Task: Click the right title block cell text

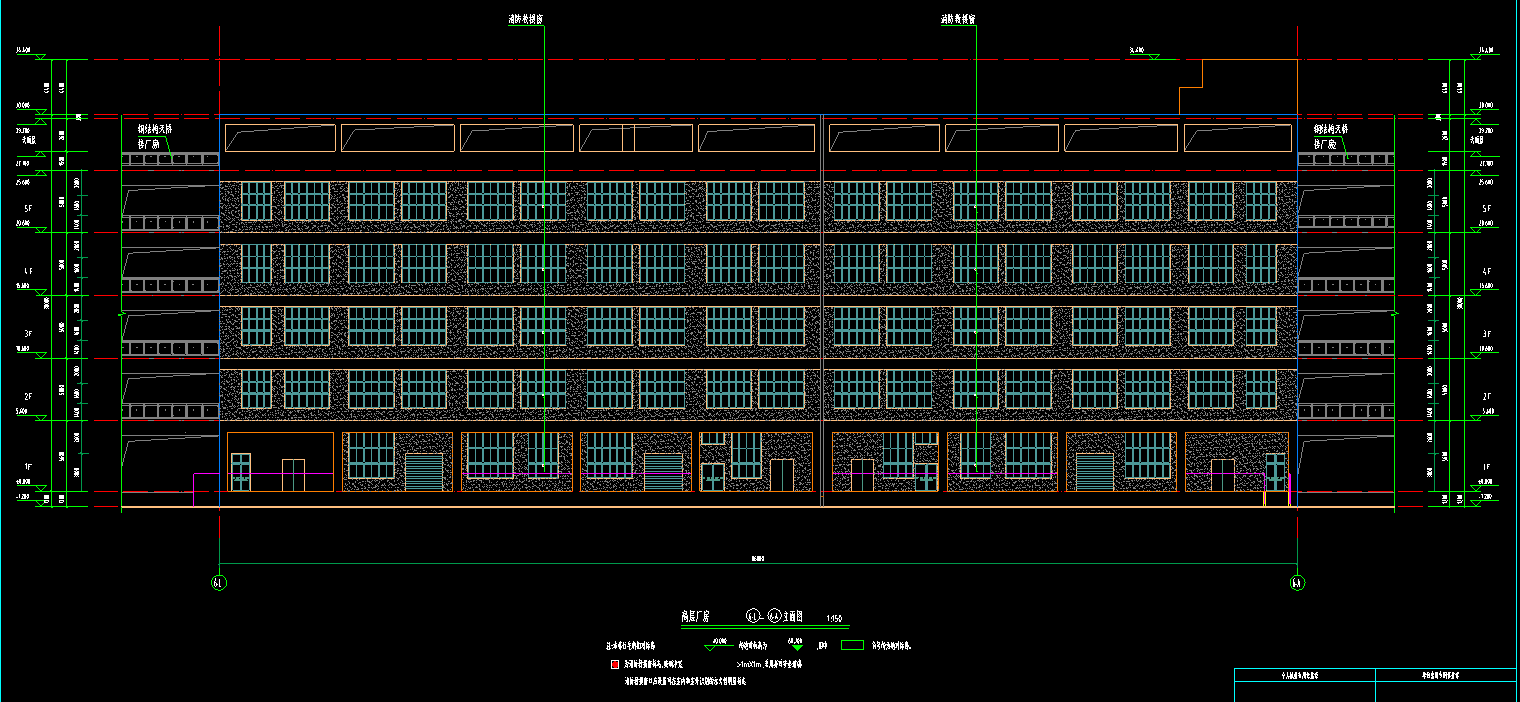Action: pos(1444,677)
